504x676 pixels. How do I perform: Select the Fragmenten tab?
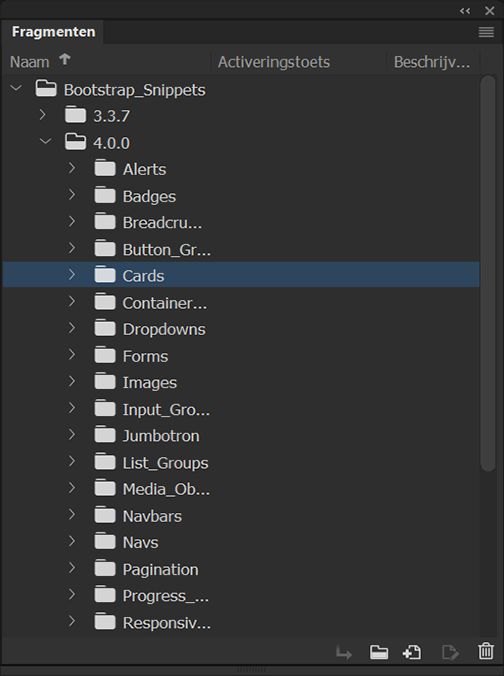pos(53,32)
